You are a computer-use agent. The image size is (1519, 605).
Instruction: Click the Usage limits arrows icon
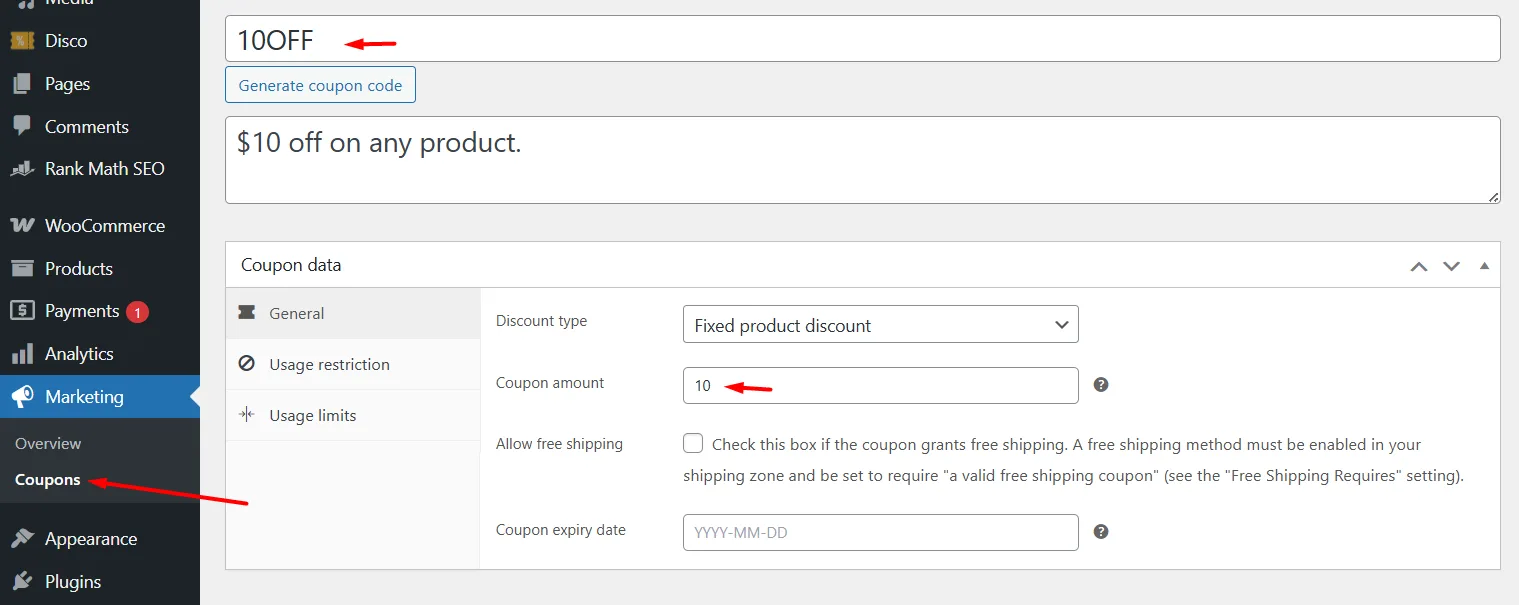(x=246, y=415)
